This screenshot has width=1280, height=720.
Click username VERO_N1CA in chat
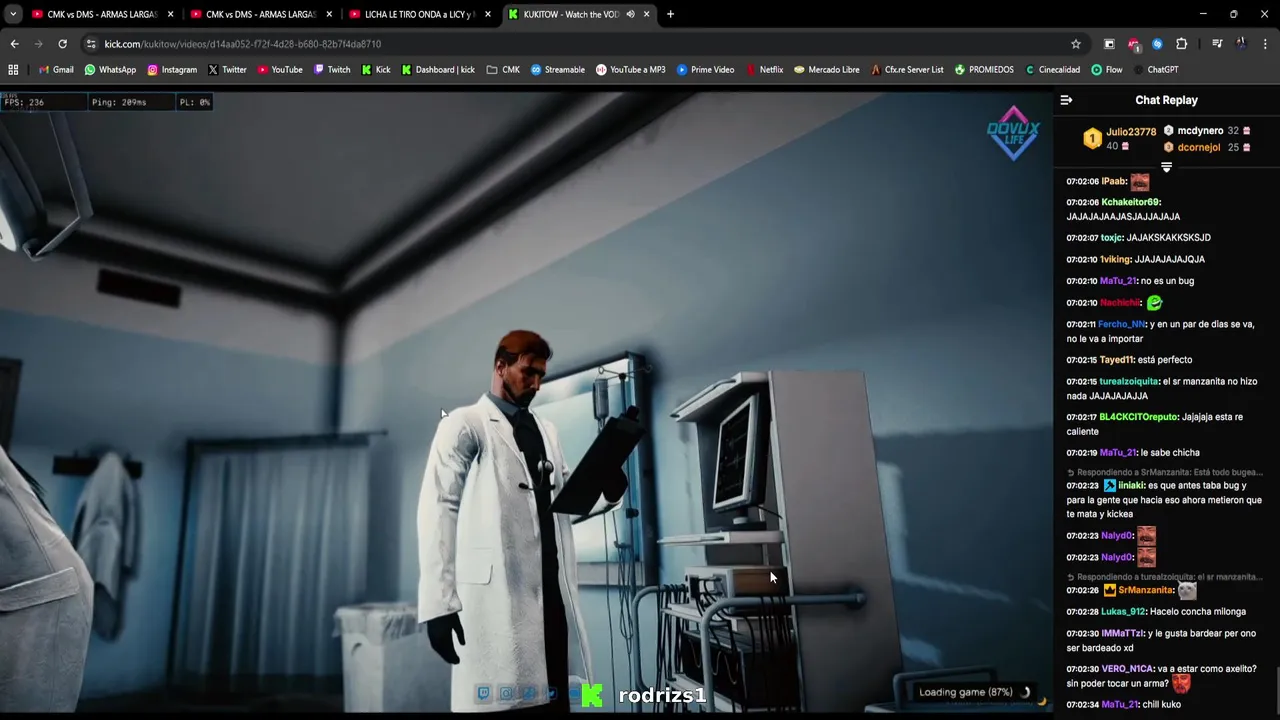pyautogui.click(x=1127, y=669)
